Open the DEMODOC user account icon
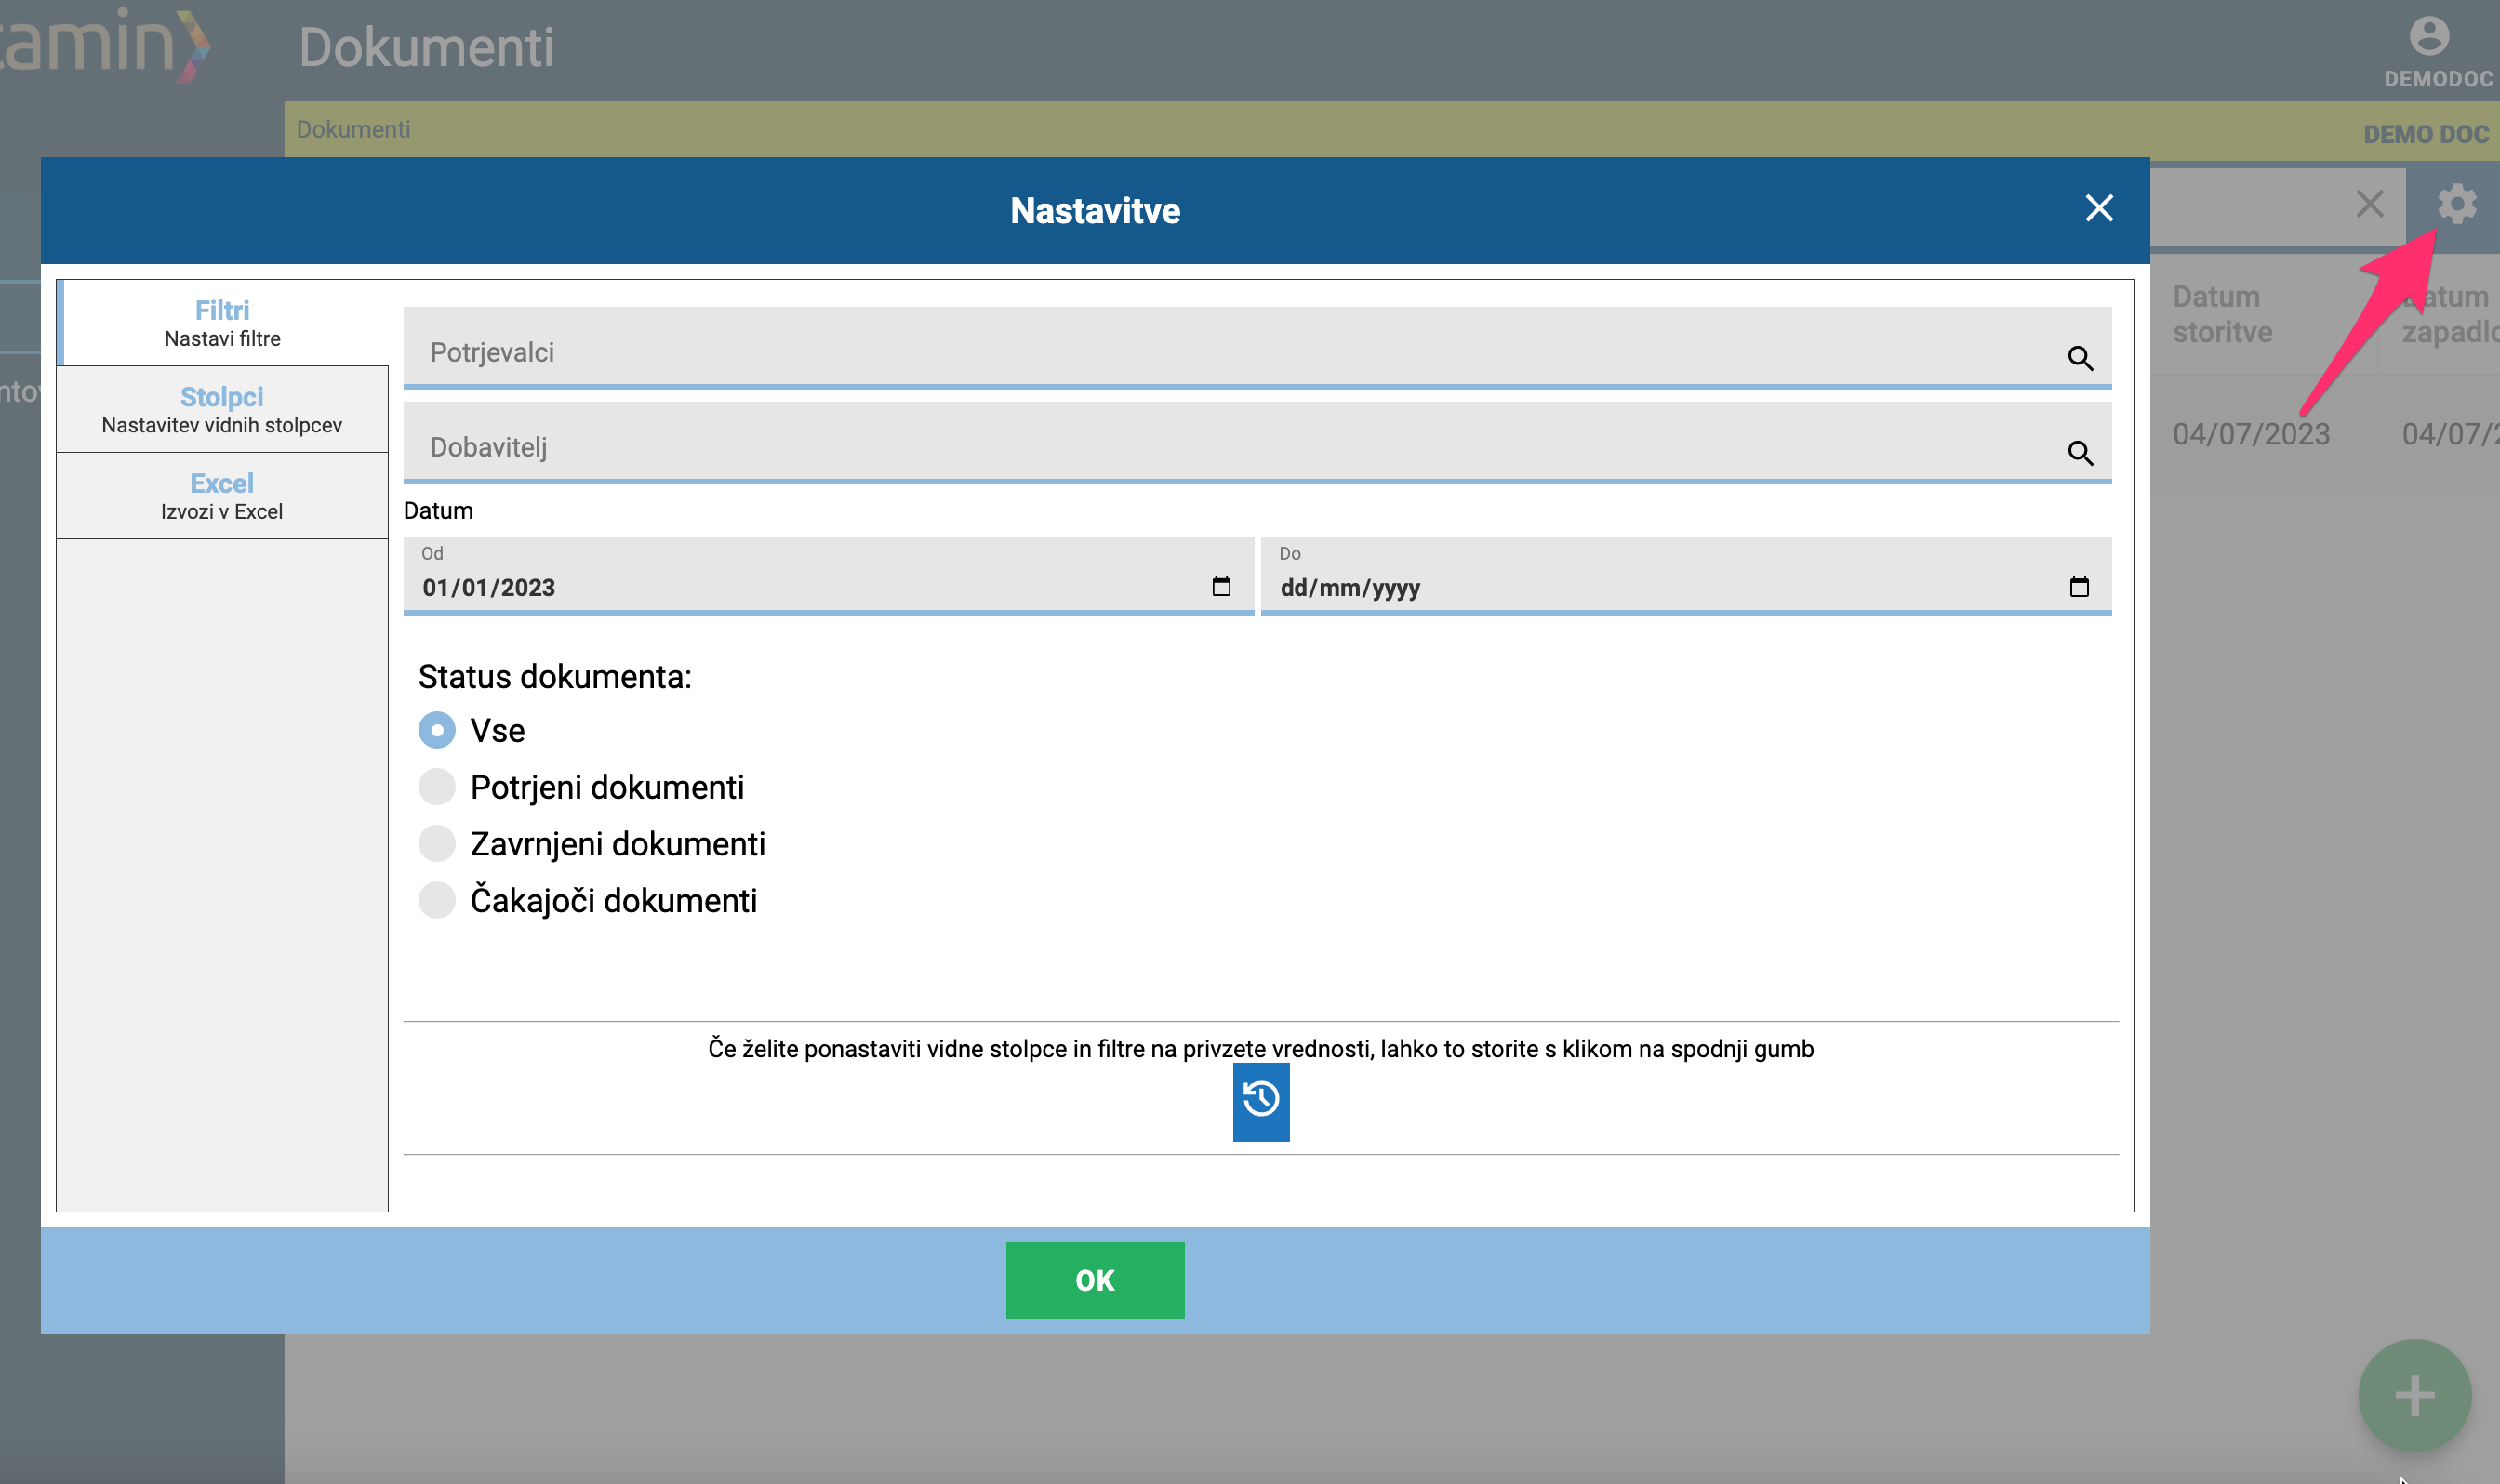2500x1484 pixels. (x=2429, y=36)
